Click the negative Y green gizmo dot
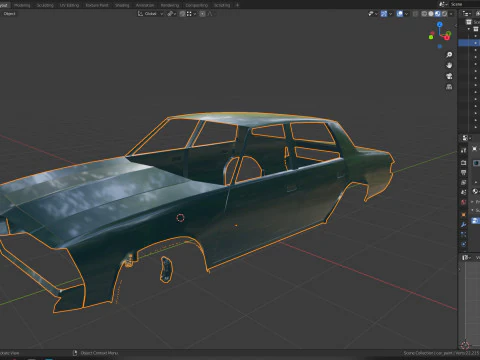 431,37
